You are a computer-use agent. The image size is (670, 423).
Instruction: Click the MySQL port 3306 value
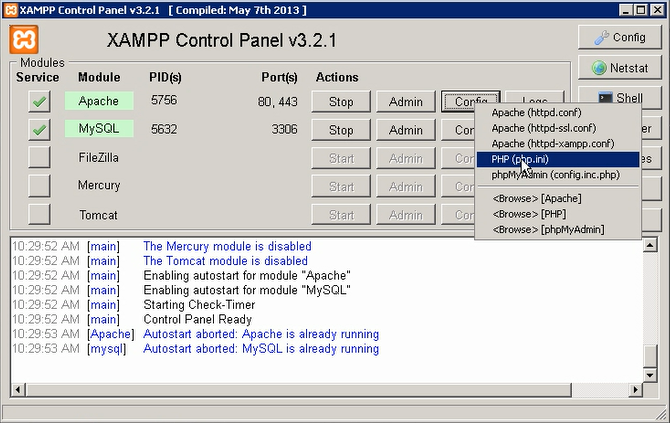pyautogui.click(x=284, y=129)
